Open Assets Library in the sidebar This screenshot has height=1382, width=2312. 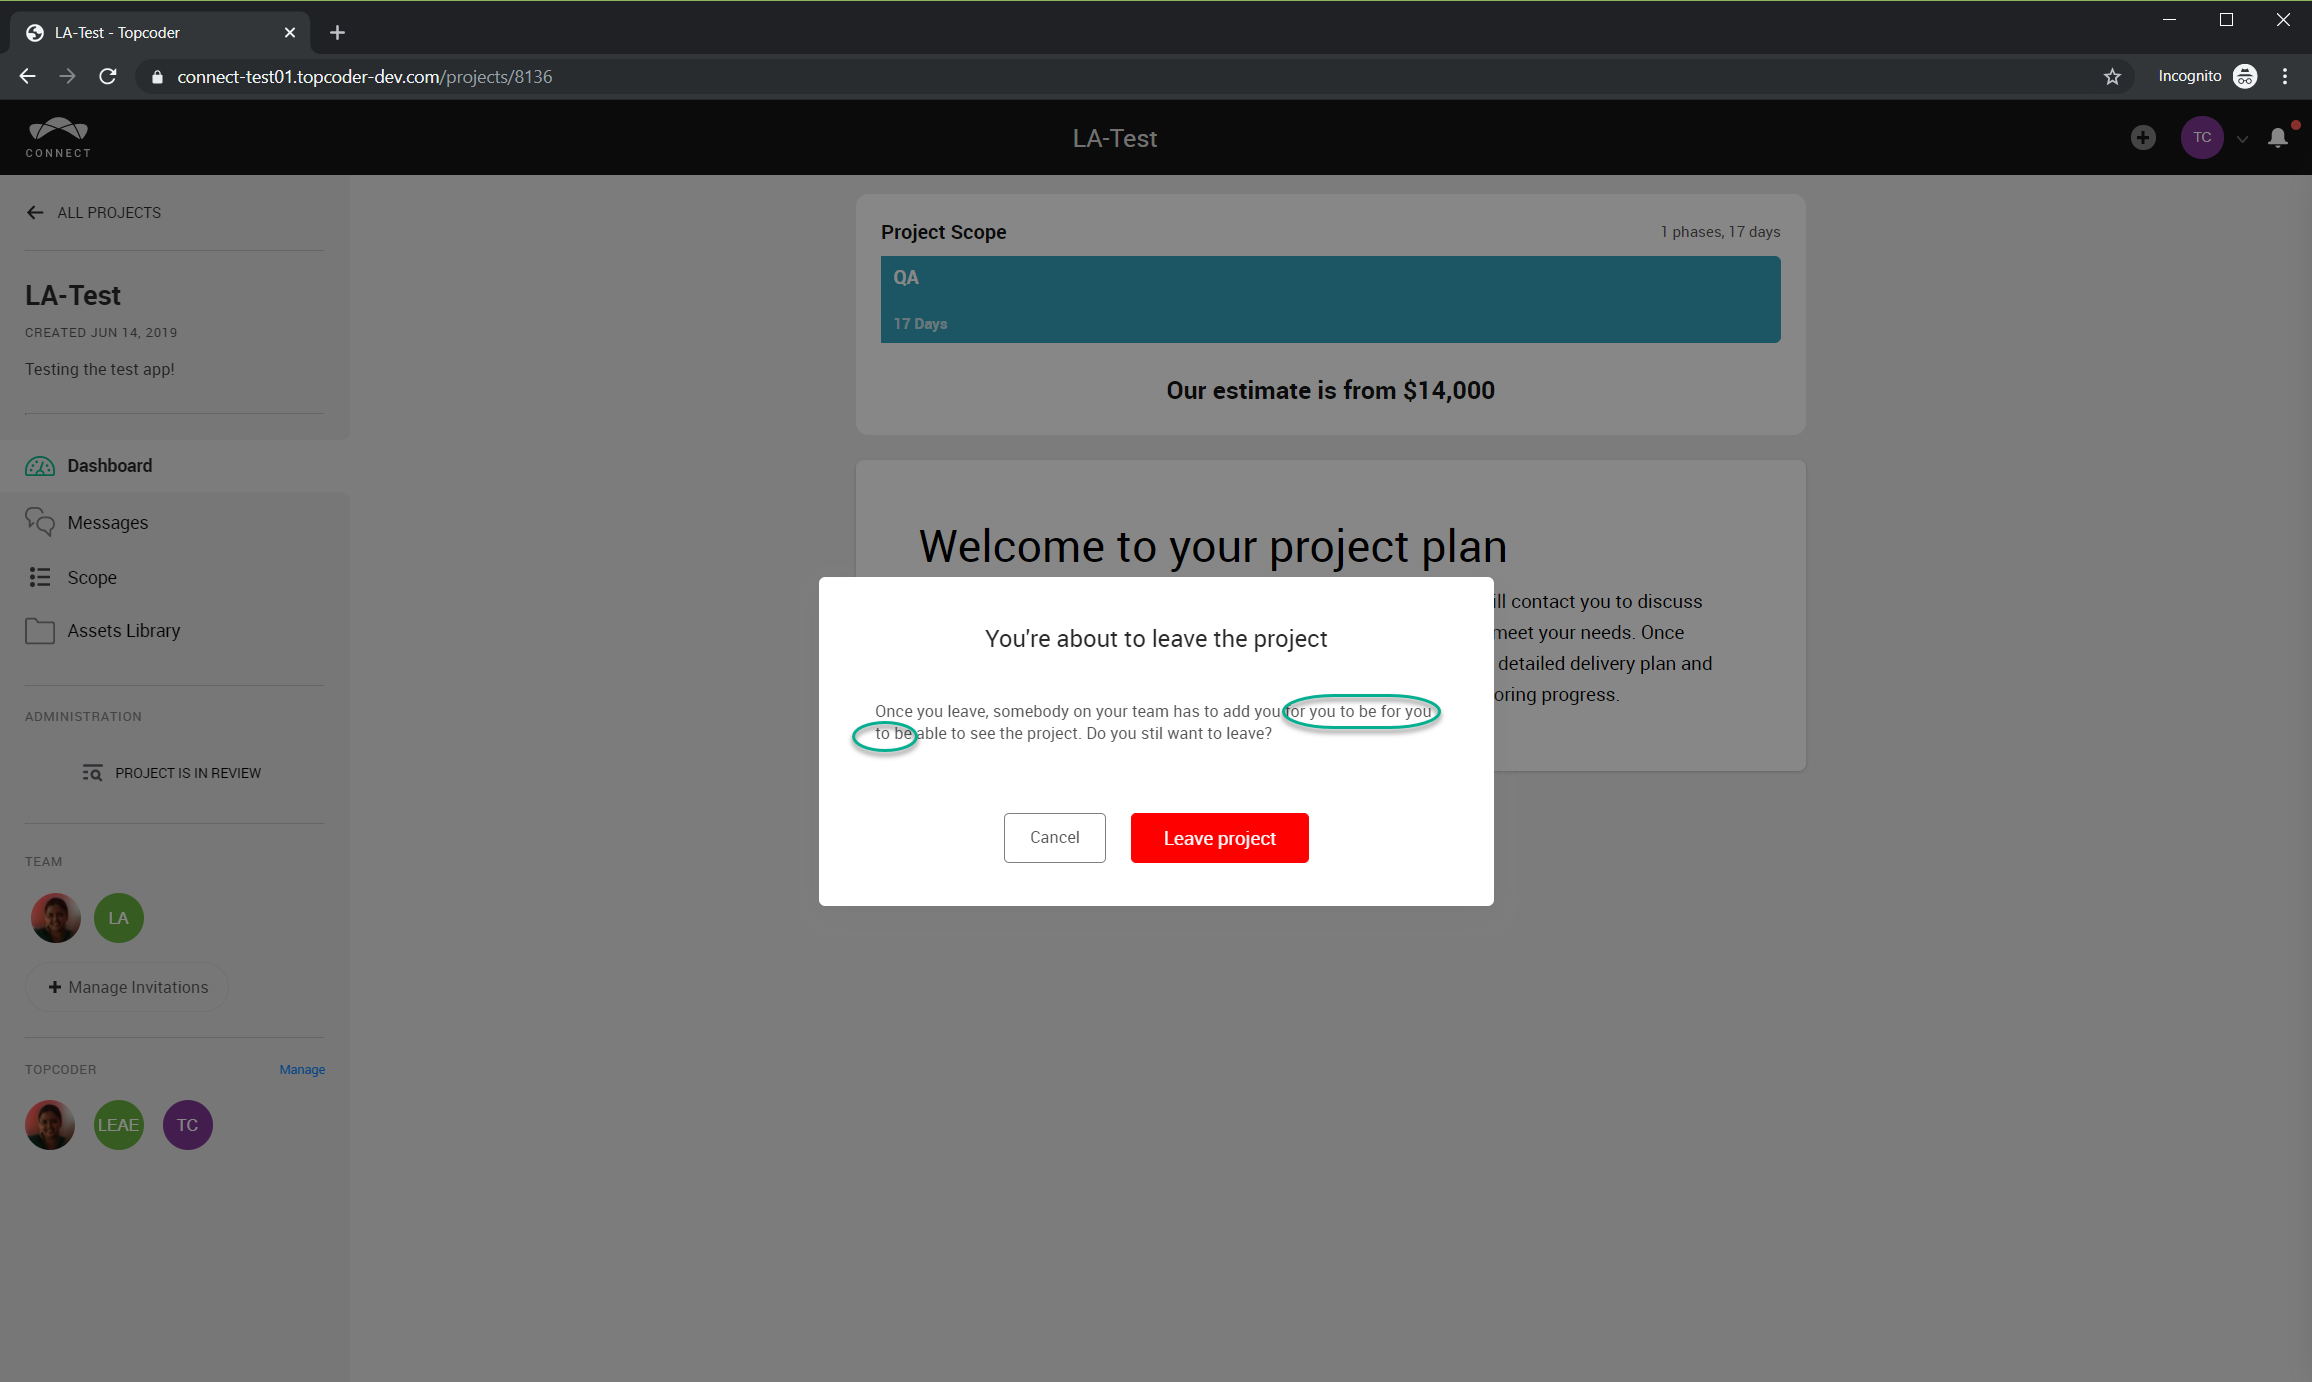[123, 631]
